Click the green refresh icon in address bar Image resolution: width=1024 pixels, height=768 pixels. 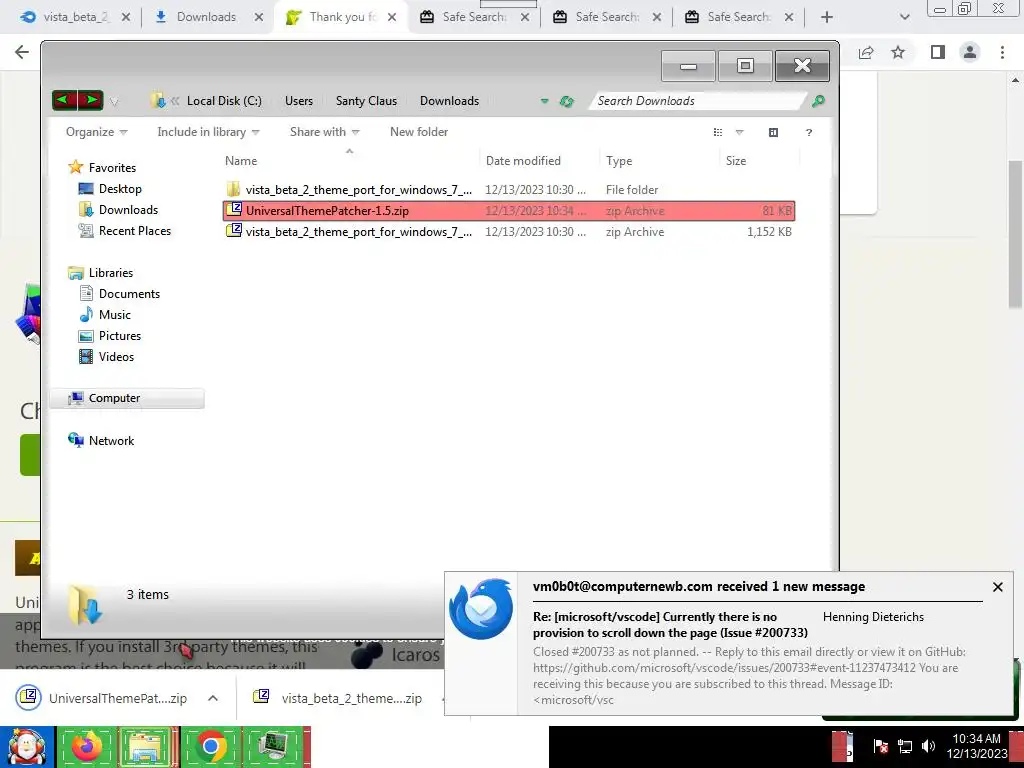(566, 101)
